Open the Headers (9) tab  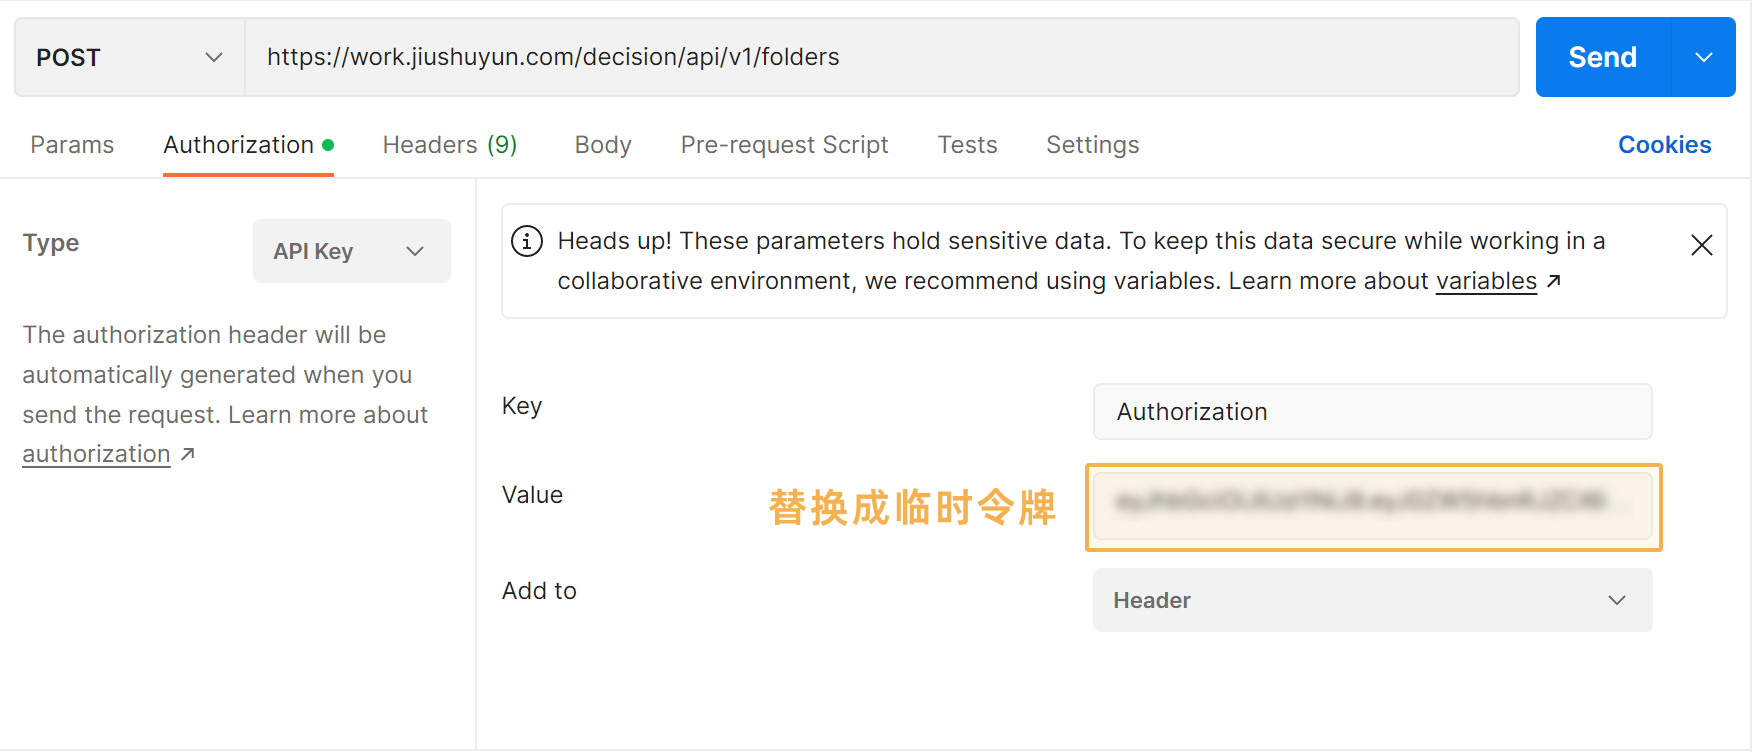pos(449,145)
